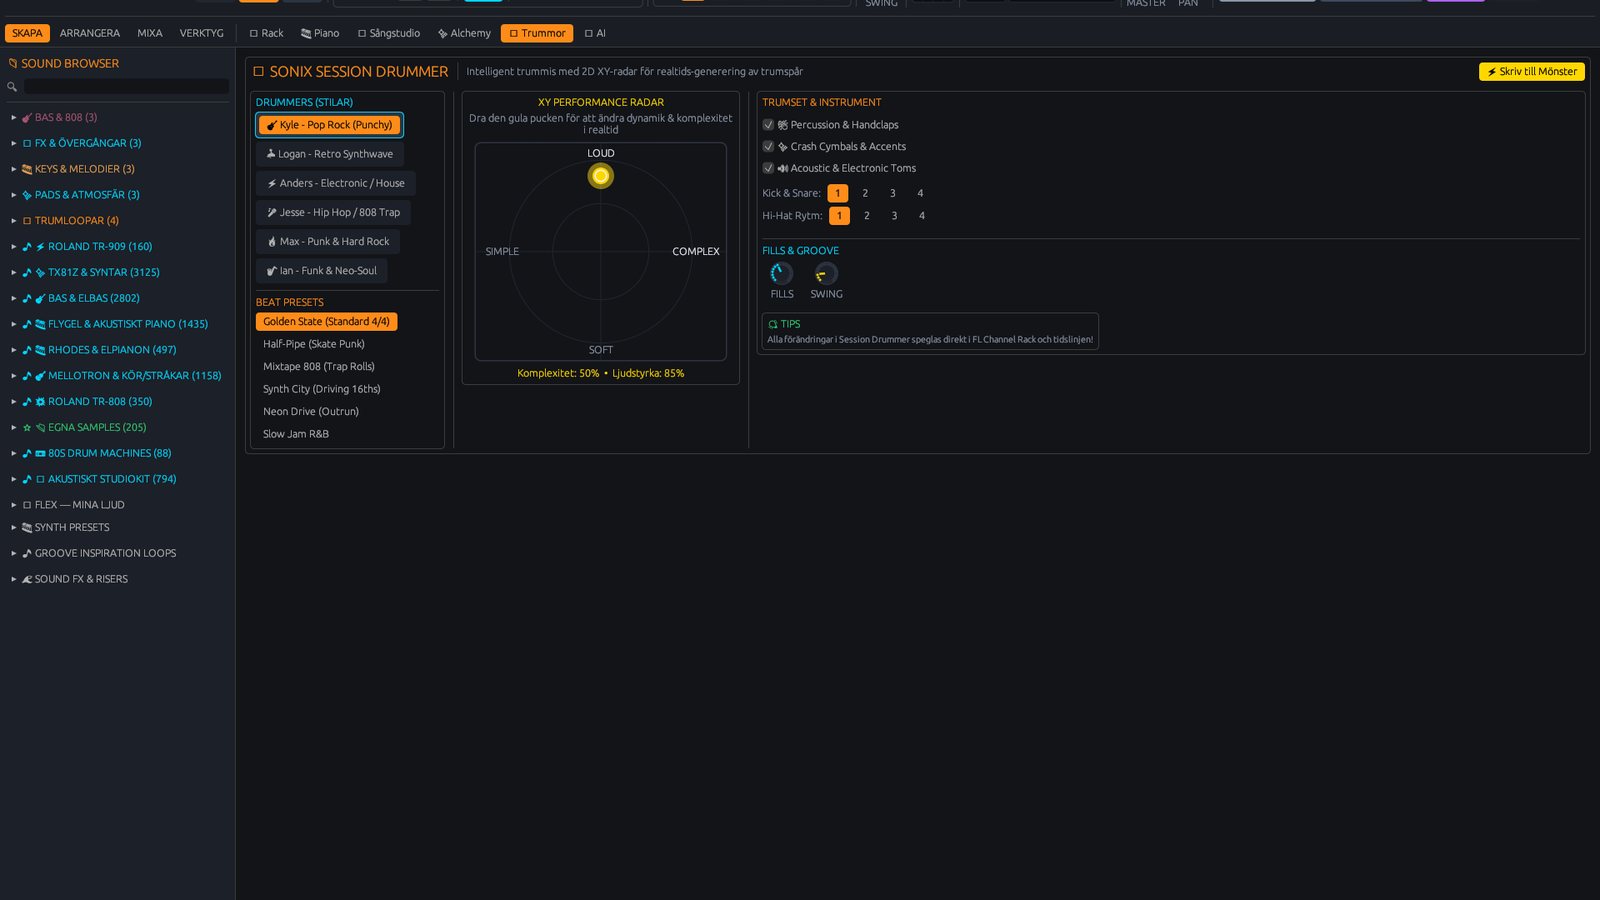Select Hi-Hat Rytm variation 3

(x=894, y=216)
